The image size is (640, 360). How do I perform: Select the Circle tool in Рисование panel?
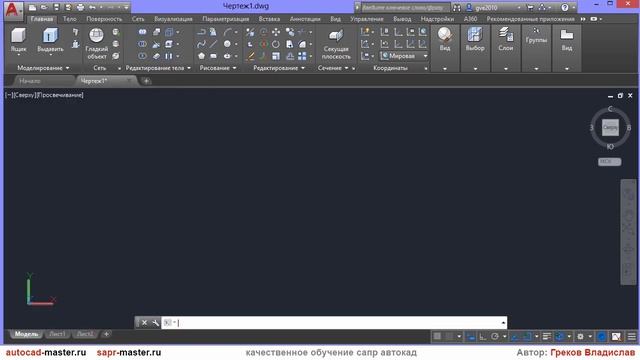click(x=227, y=44)
